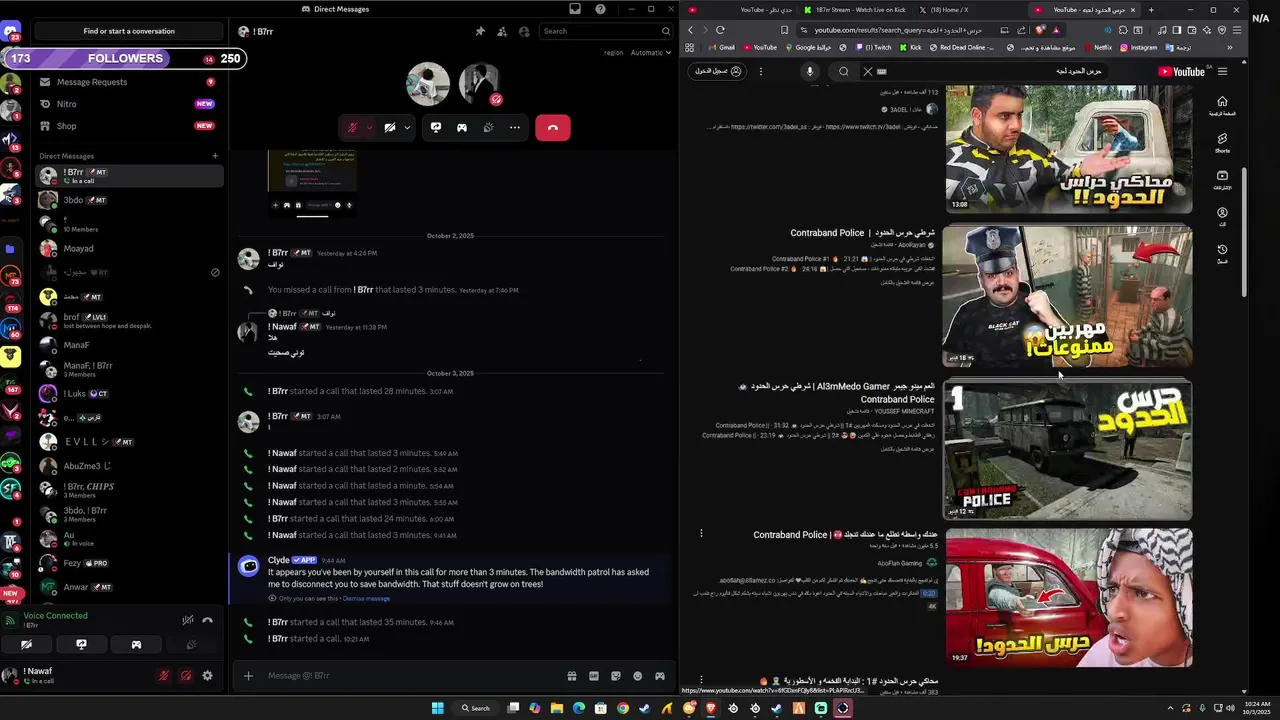Open camera options arrow in call bar
Viewport: 1280px width, 720px height.
tap(407, 128)
